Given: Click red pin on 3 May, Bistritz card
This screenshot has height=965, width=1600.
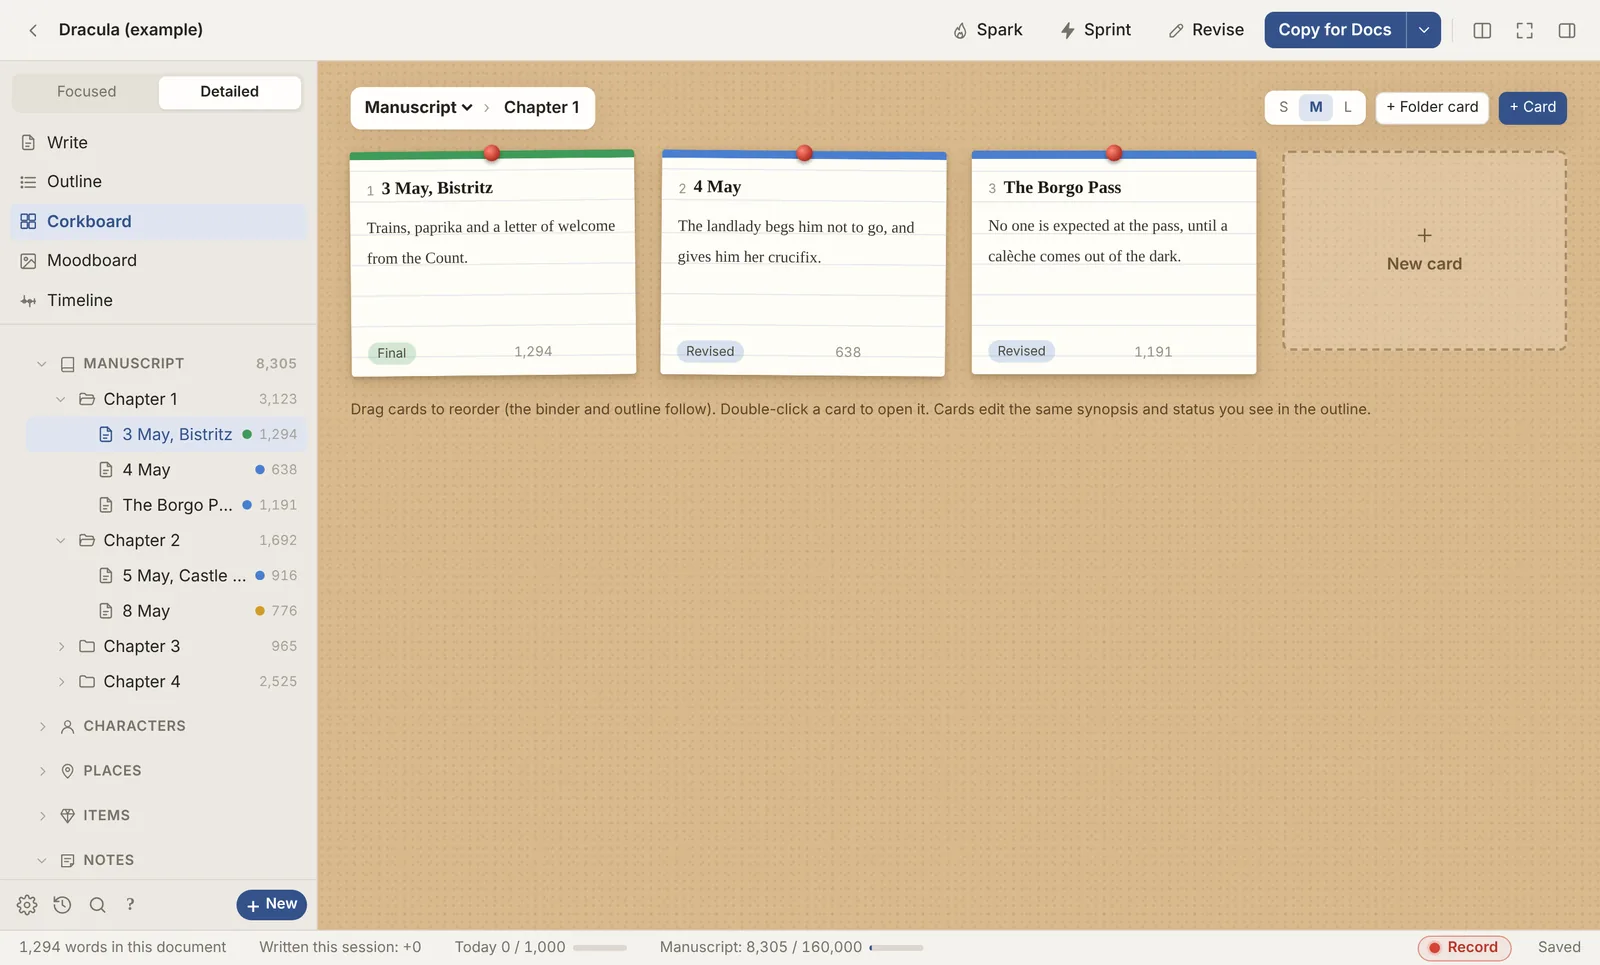Looking at the screenshot, I should click(491, 153).
